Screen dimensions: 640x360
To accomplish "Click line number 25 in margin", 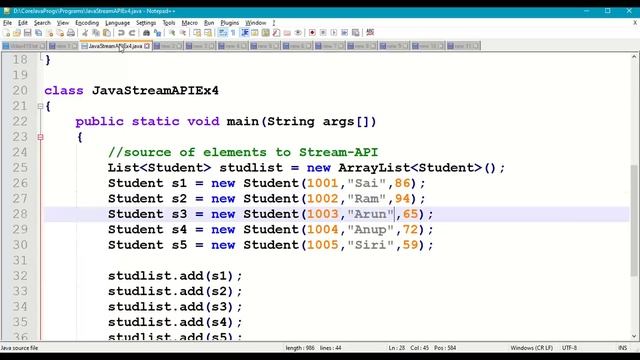I will [20, 168].
